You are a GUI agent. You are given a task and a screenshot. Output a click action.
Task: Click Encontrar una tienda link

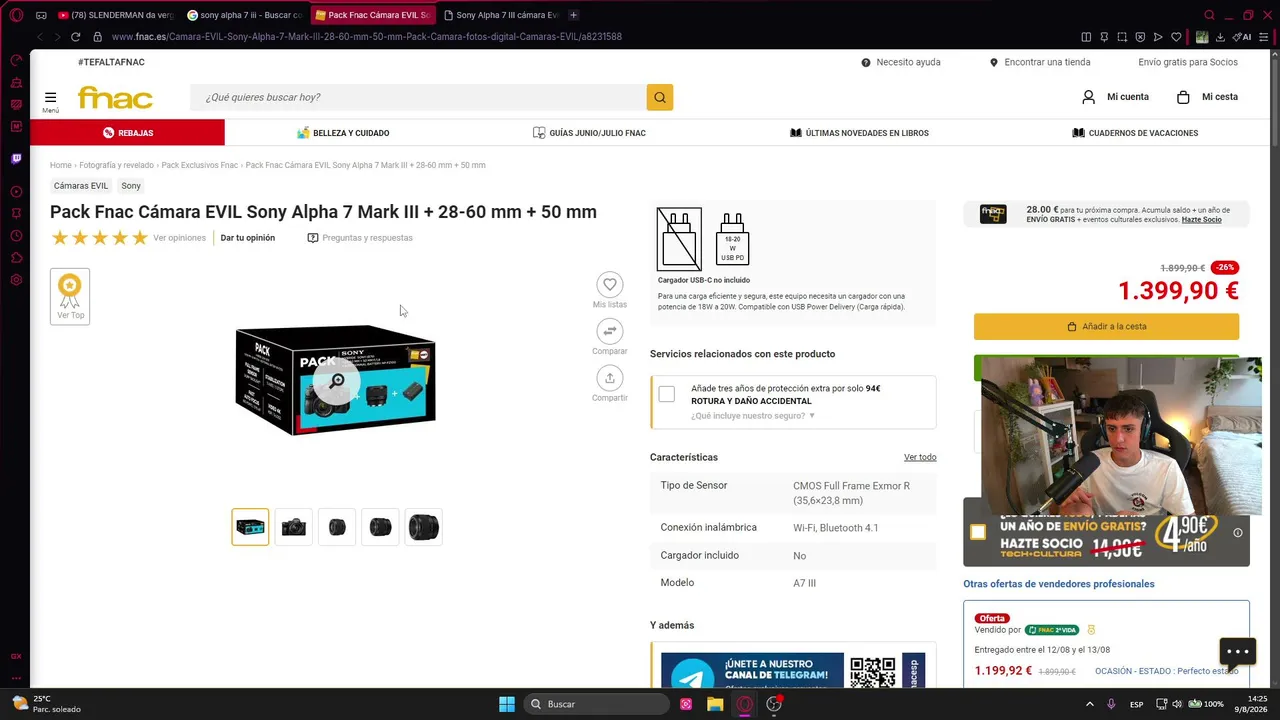tap(1040, 62)
